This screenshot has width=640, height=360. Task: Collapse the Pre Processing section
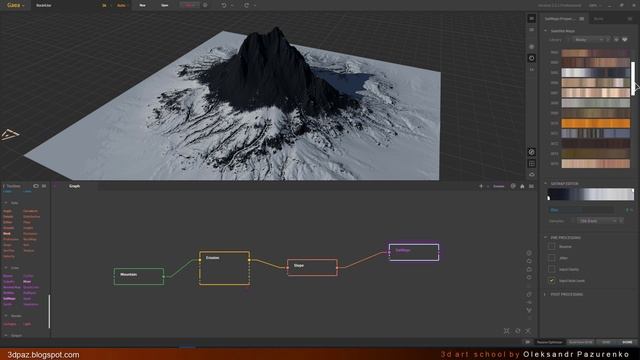coord(546,237)
